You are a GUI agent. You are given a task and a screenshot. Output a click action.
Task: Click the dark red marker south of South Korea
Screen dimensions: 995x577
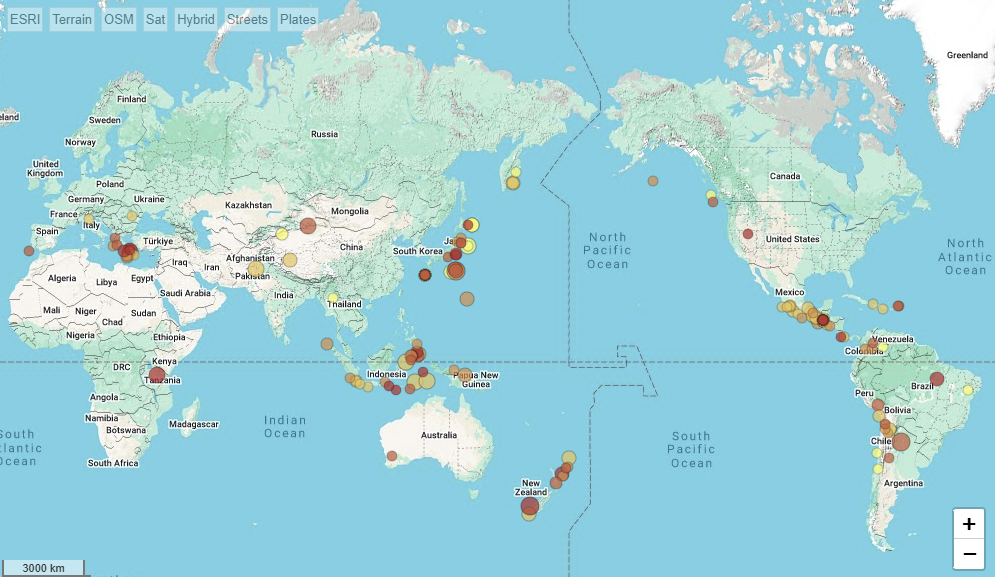click(x=425, y=274)
